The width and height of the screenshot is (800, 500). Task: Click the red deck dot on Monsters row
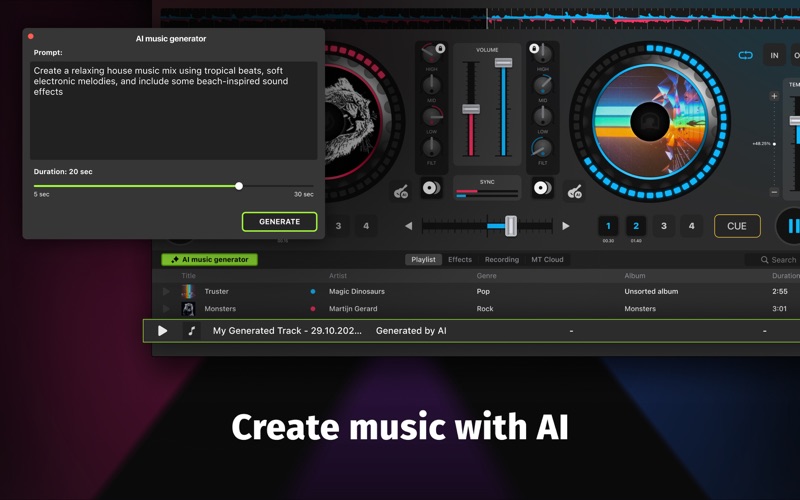tap(313, 309)
